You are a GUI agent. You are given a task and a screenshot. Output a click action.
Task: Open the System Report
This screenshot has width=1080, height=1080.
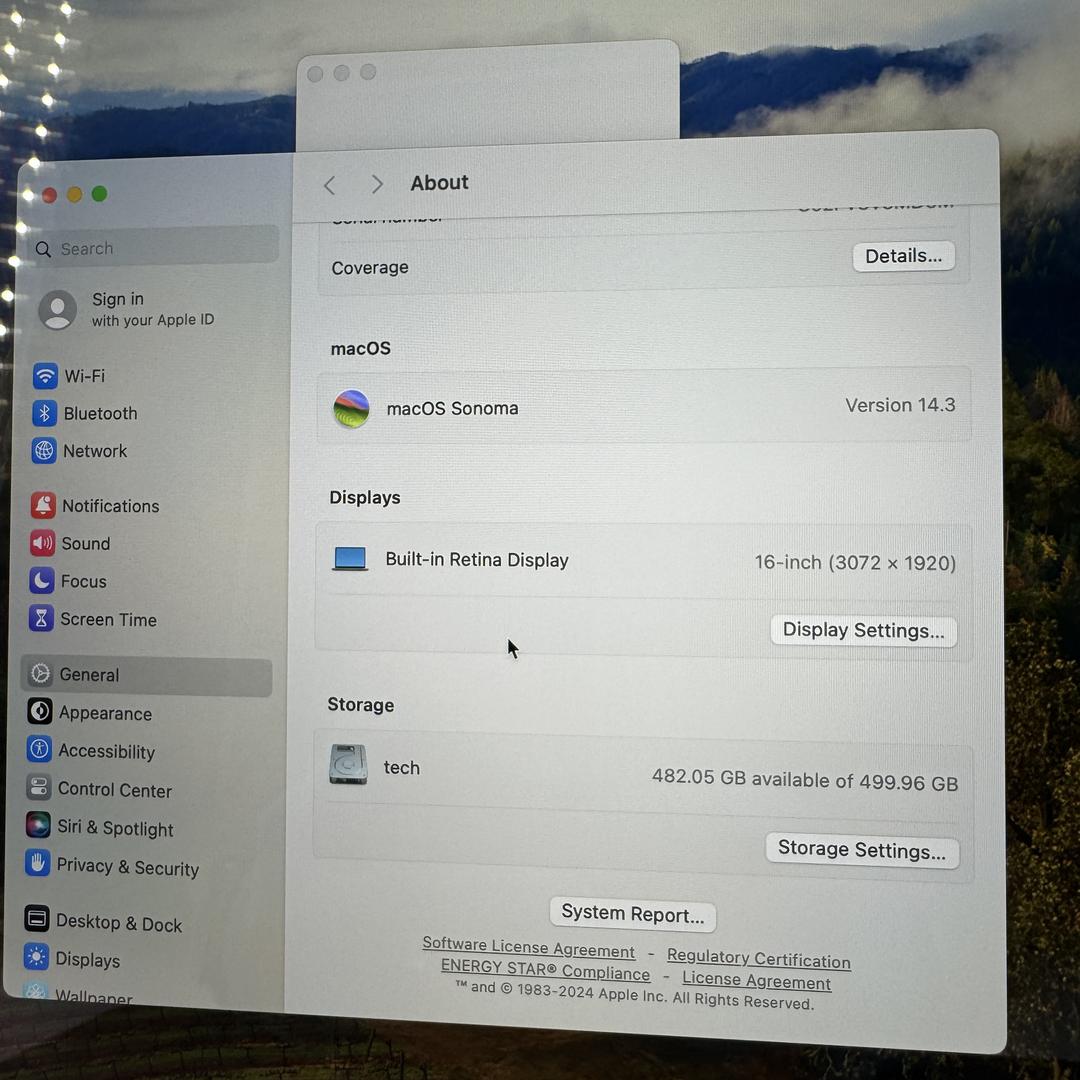[x=632, y=914]
